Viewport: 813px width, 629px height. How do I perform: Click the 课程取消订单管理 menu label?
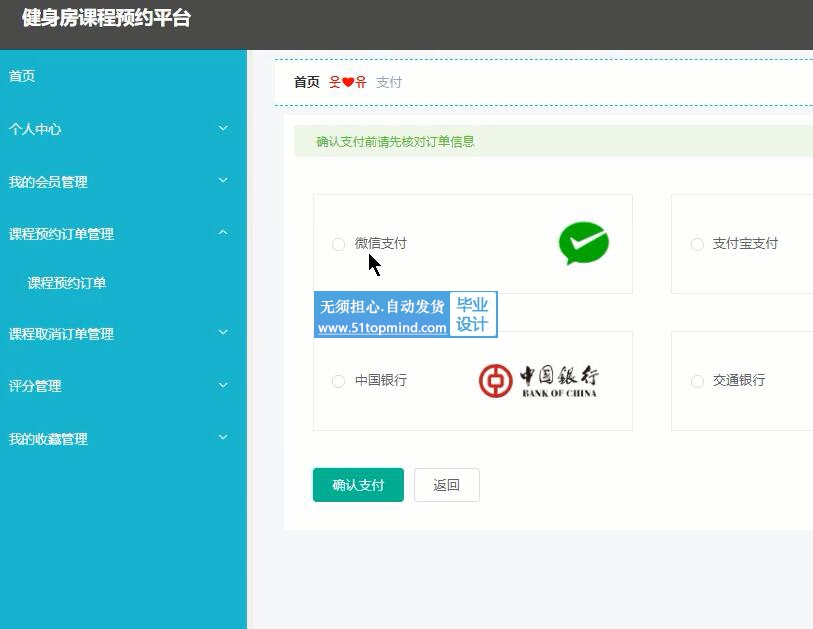point(61,334)
